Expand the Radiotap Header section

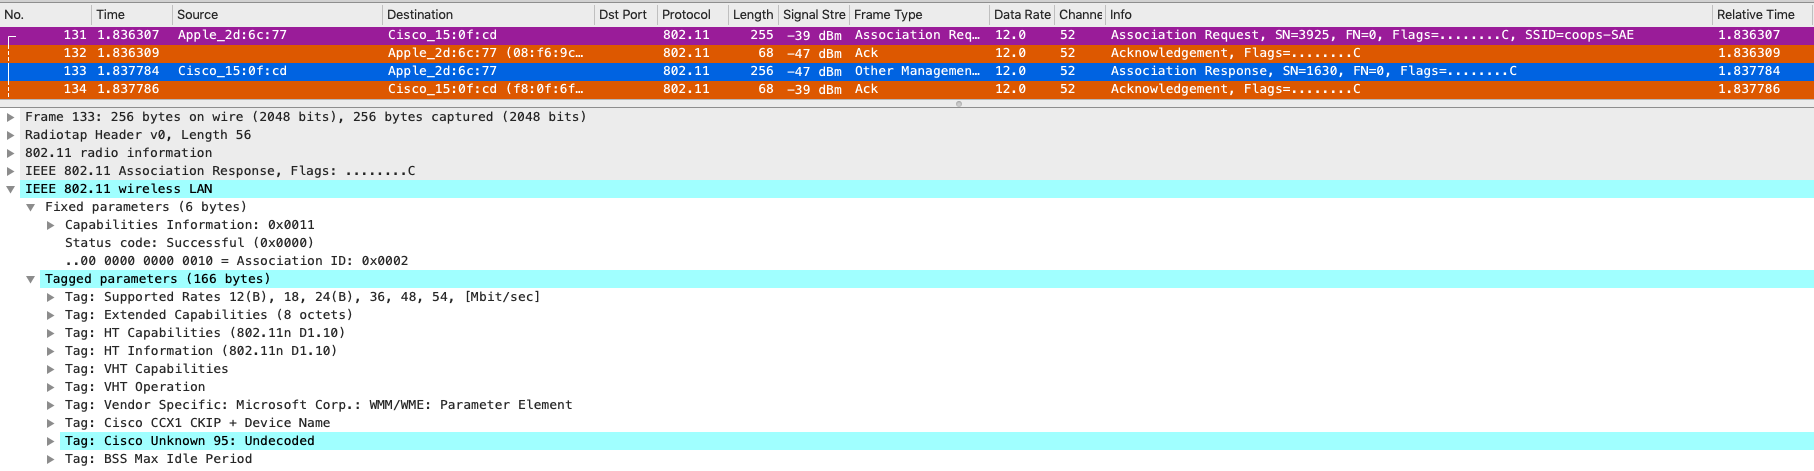[x=11, y=135]
